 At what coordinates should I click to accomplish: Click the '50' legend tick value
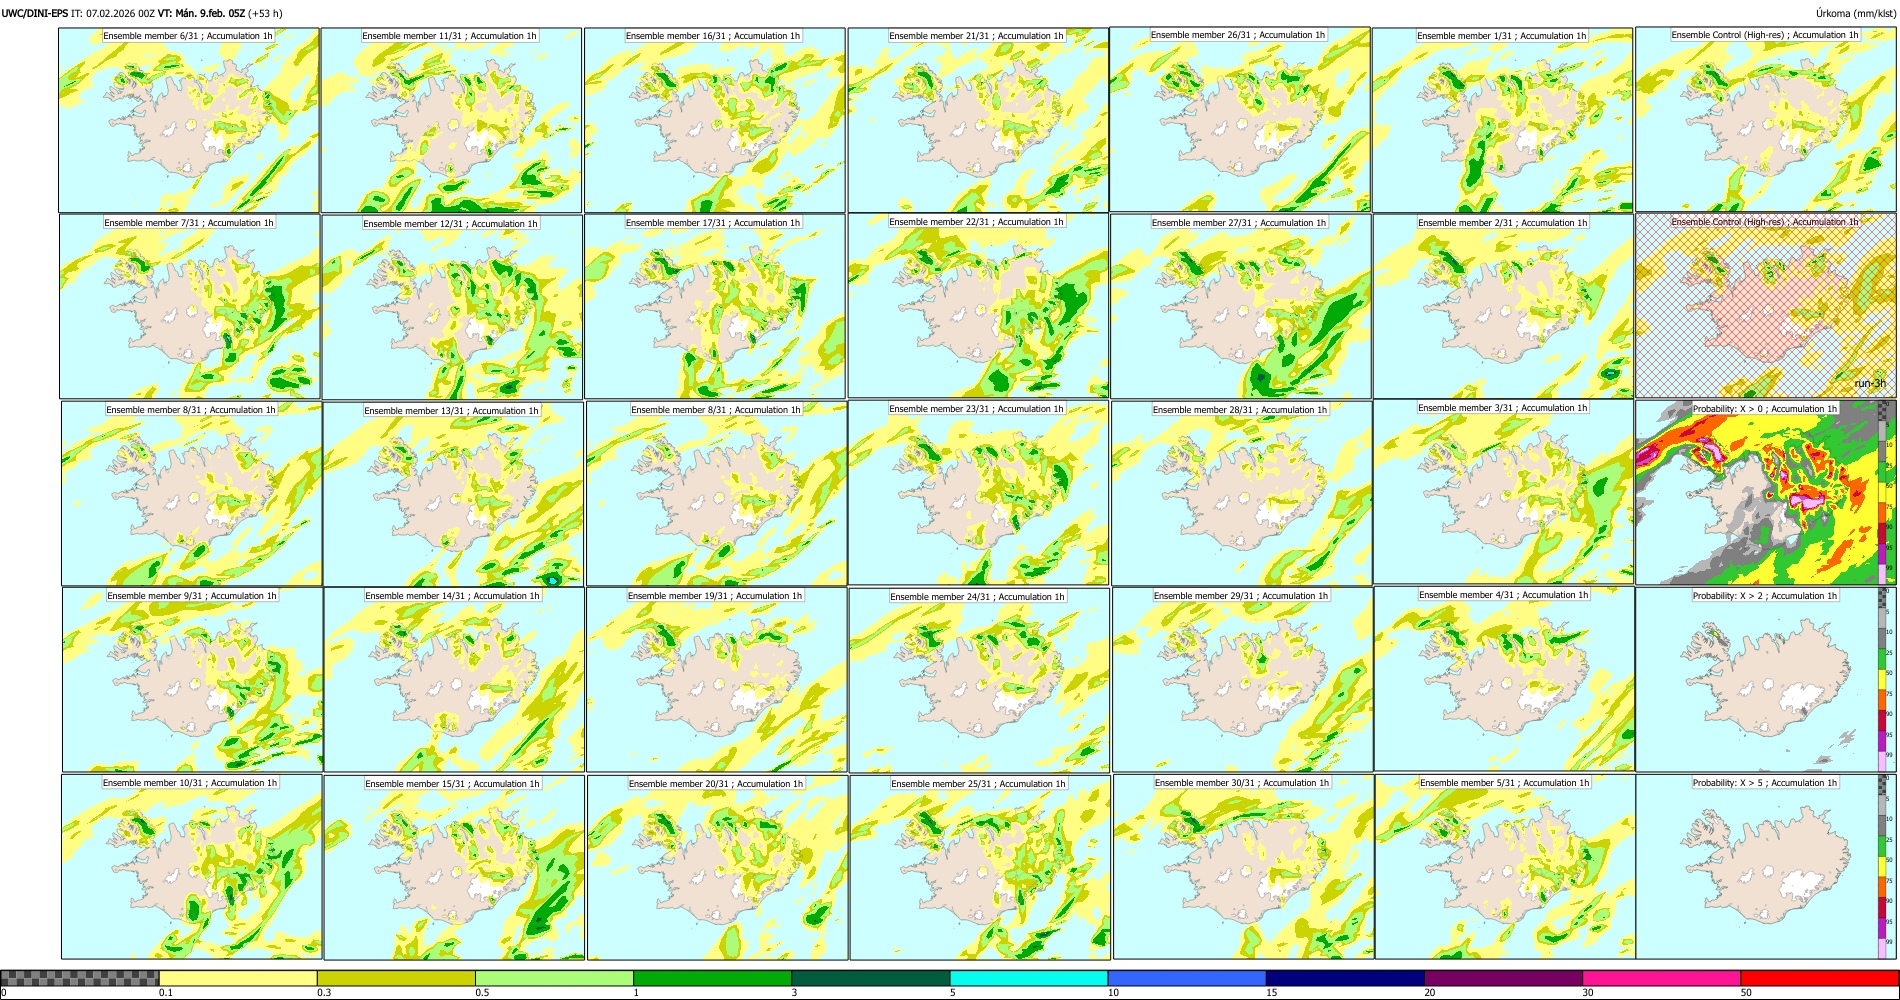(x=1746, y=993)
